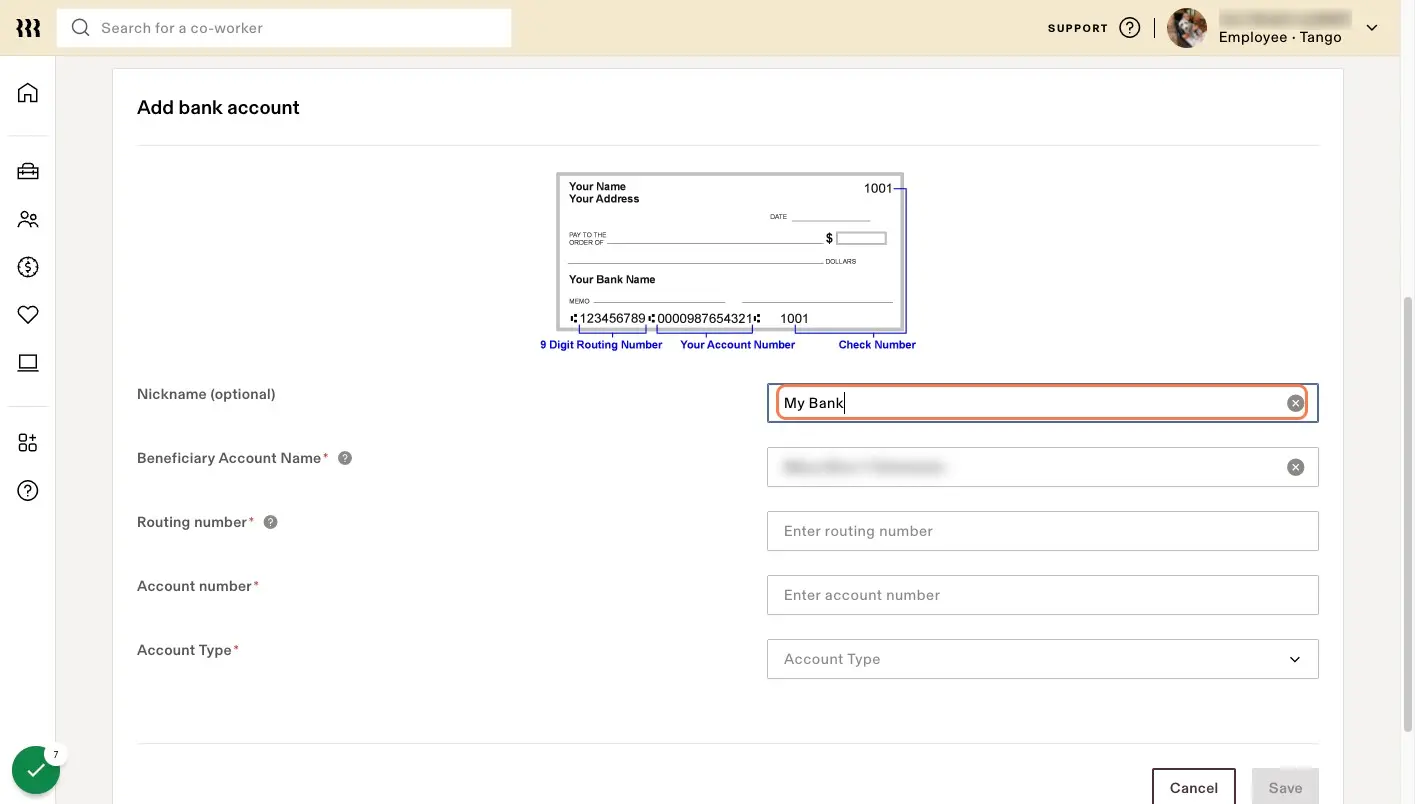This screenshot has height=804, width=1415.
Task: Click the Rippling logo icon
Action: tap(28, 28)
